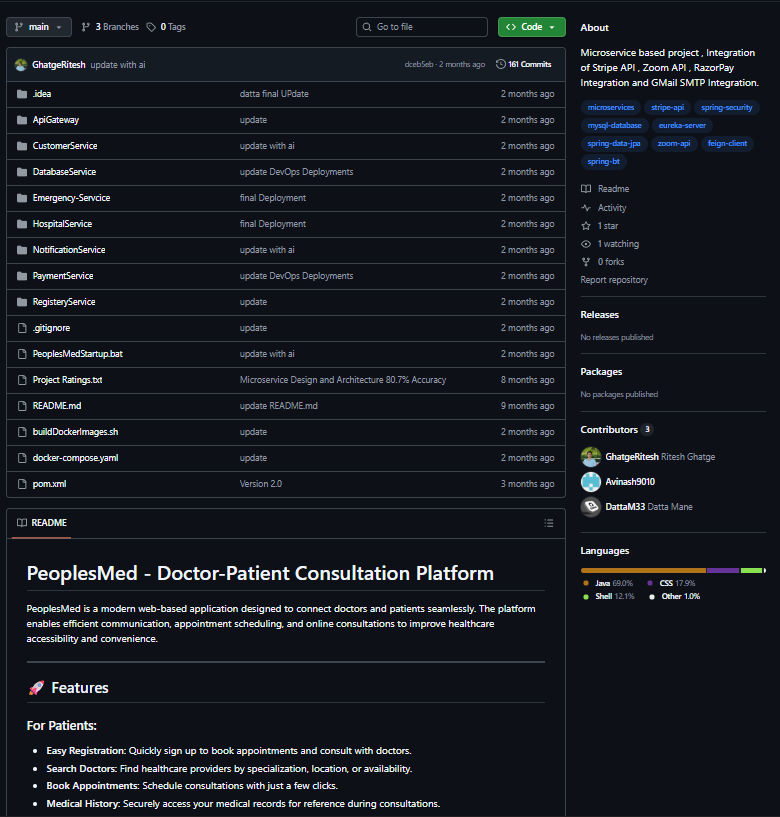Open the PaymentService folder

pyautogui.click(x=62, y=276)
